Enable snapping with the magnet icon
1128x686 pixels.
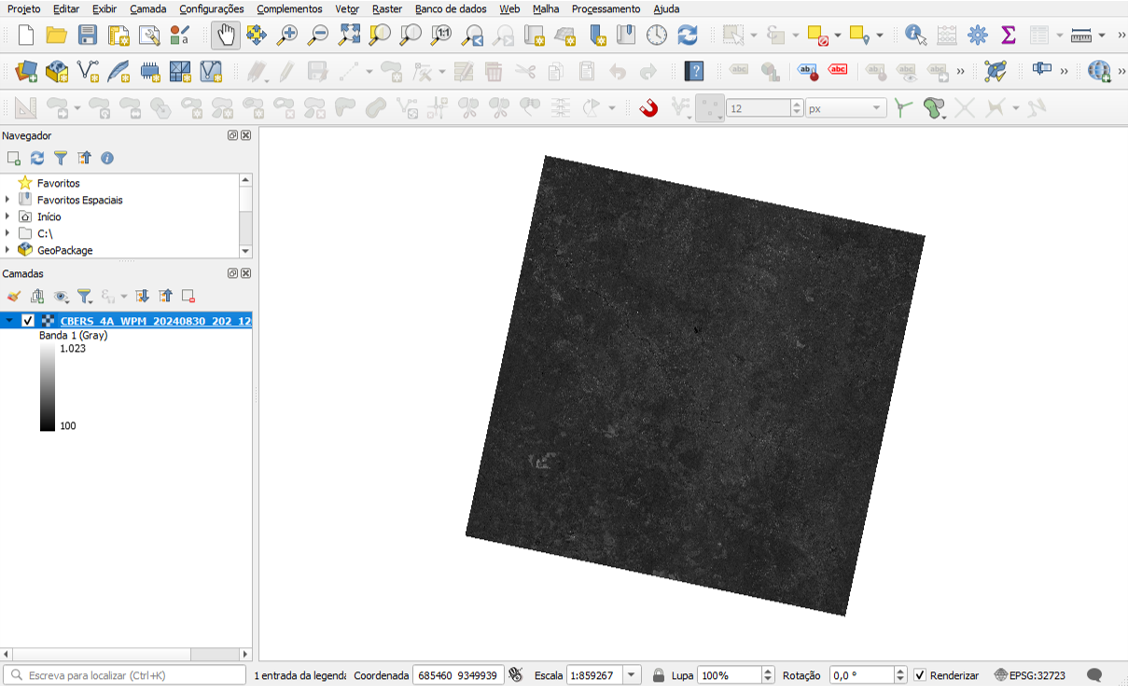point(649,108)
